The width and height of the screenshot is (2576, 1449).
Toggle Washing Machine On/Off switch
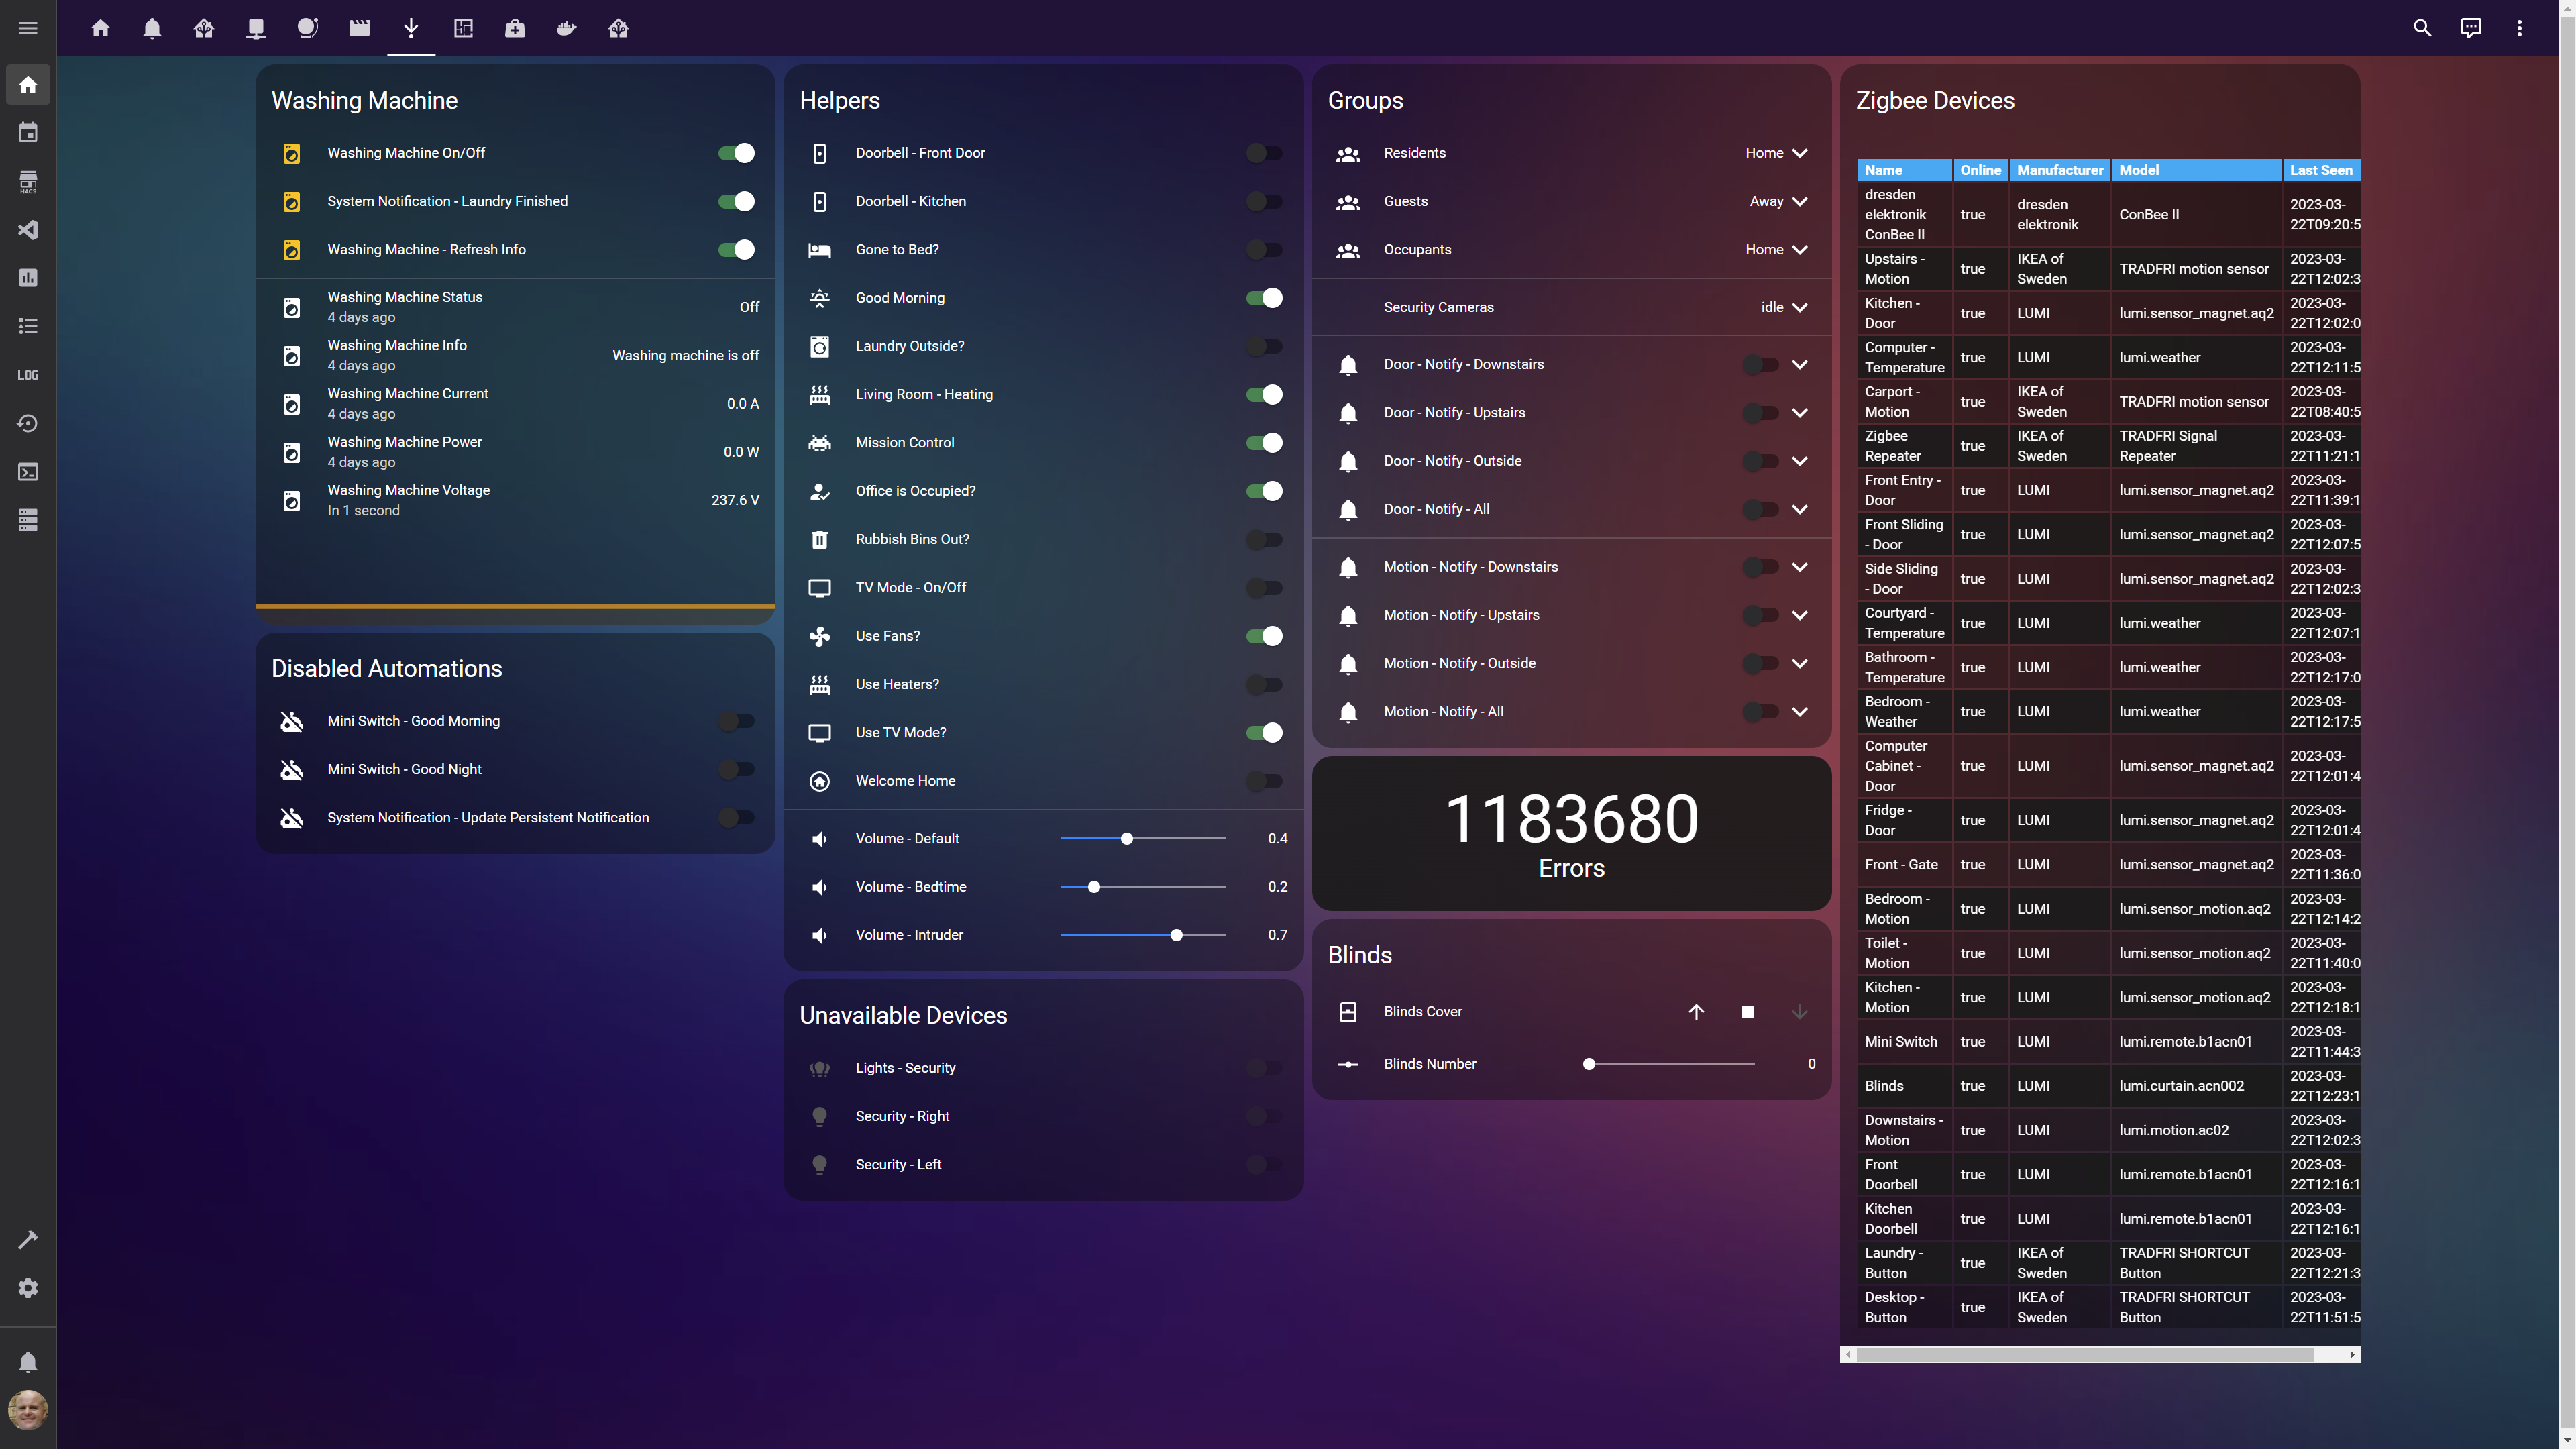click(x=736, y=153)
